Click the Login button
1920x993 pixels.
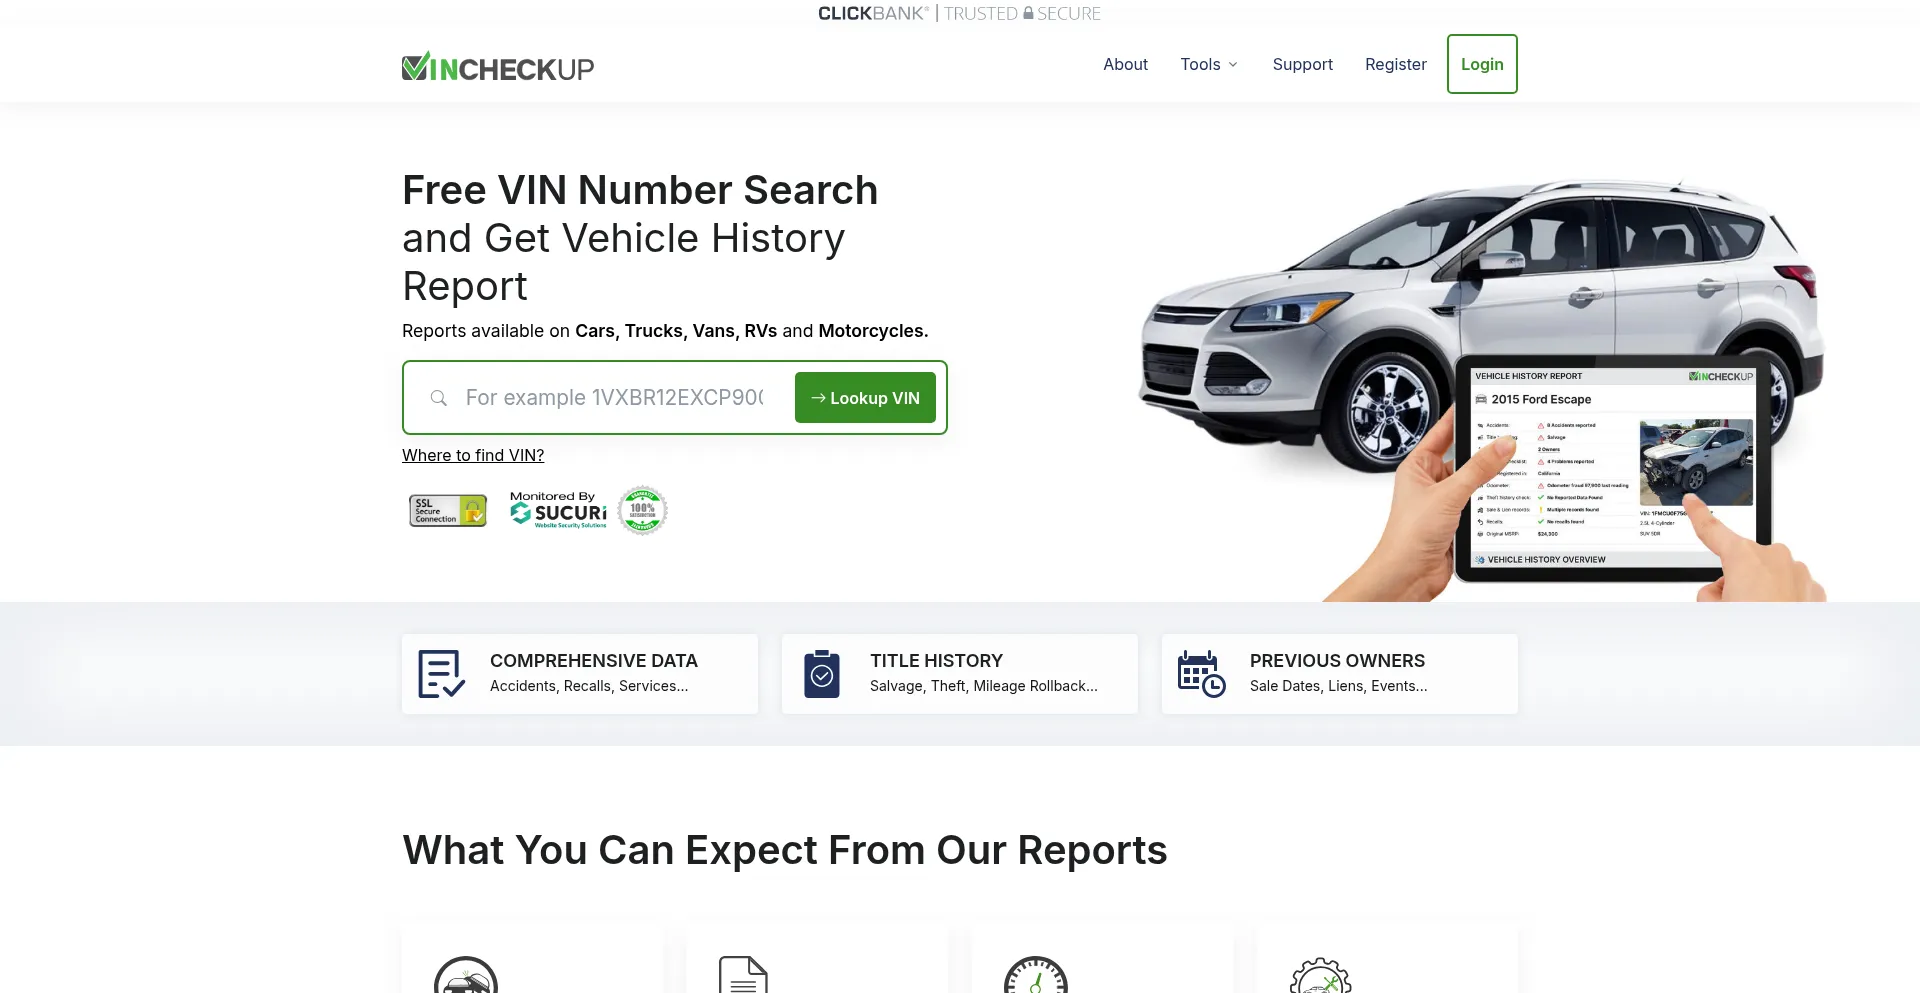[1482, 64]
